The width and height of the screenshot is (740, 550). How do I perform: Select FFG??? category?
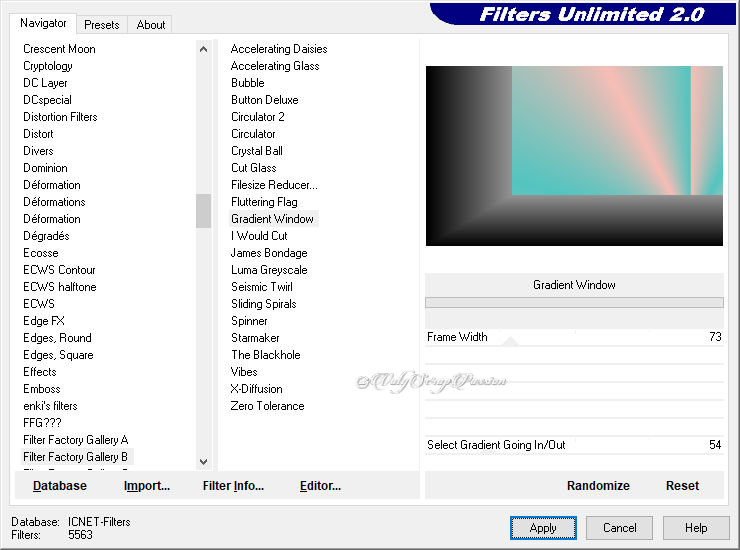[42, 423]
